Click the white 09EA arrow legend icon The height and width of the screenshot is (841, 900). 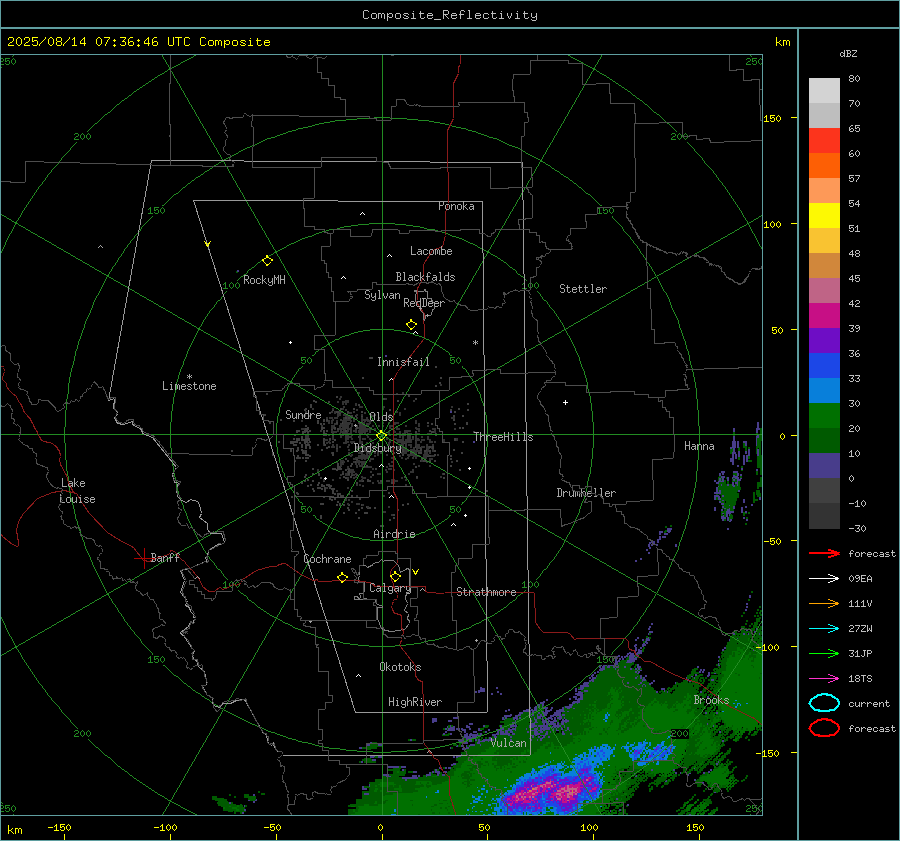click(x=824, y=579)
